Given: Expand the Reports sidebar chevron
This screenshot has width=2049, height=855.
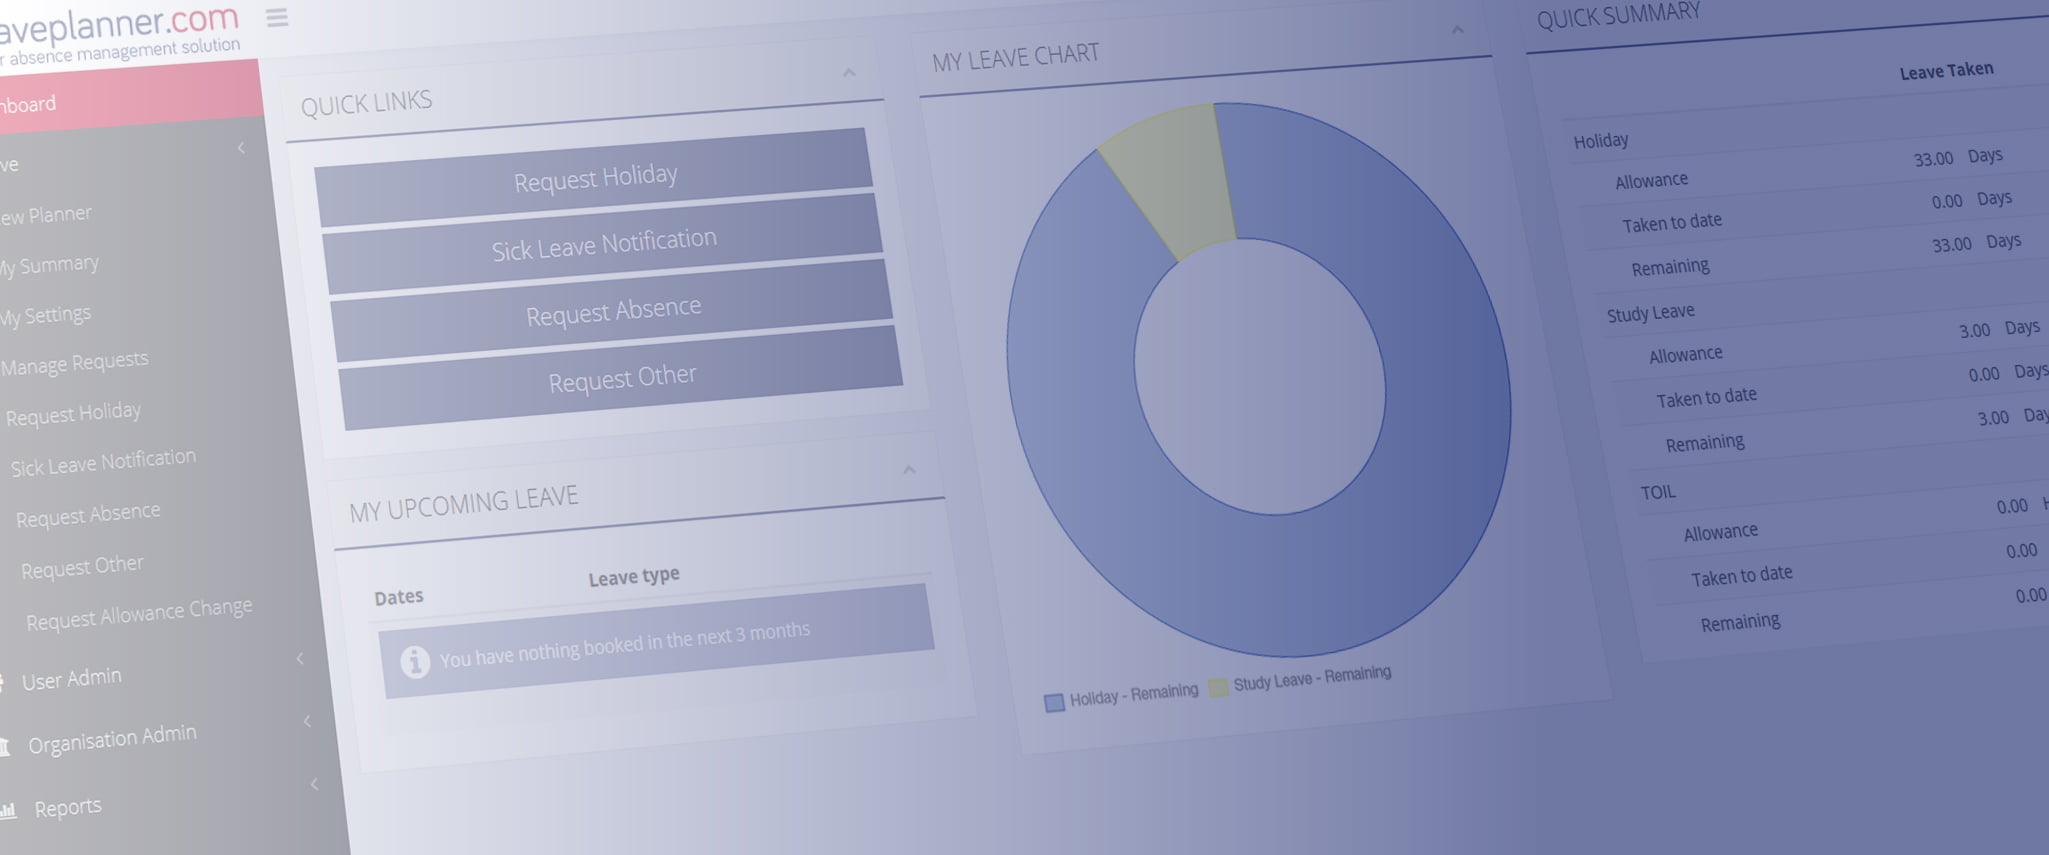Looking at the screenshot, I should click(x=314, y=784).
